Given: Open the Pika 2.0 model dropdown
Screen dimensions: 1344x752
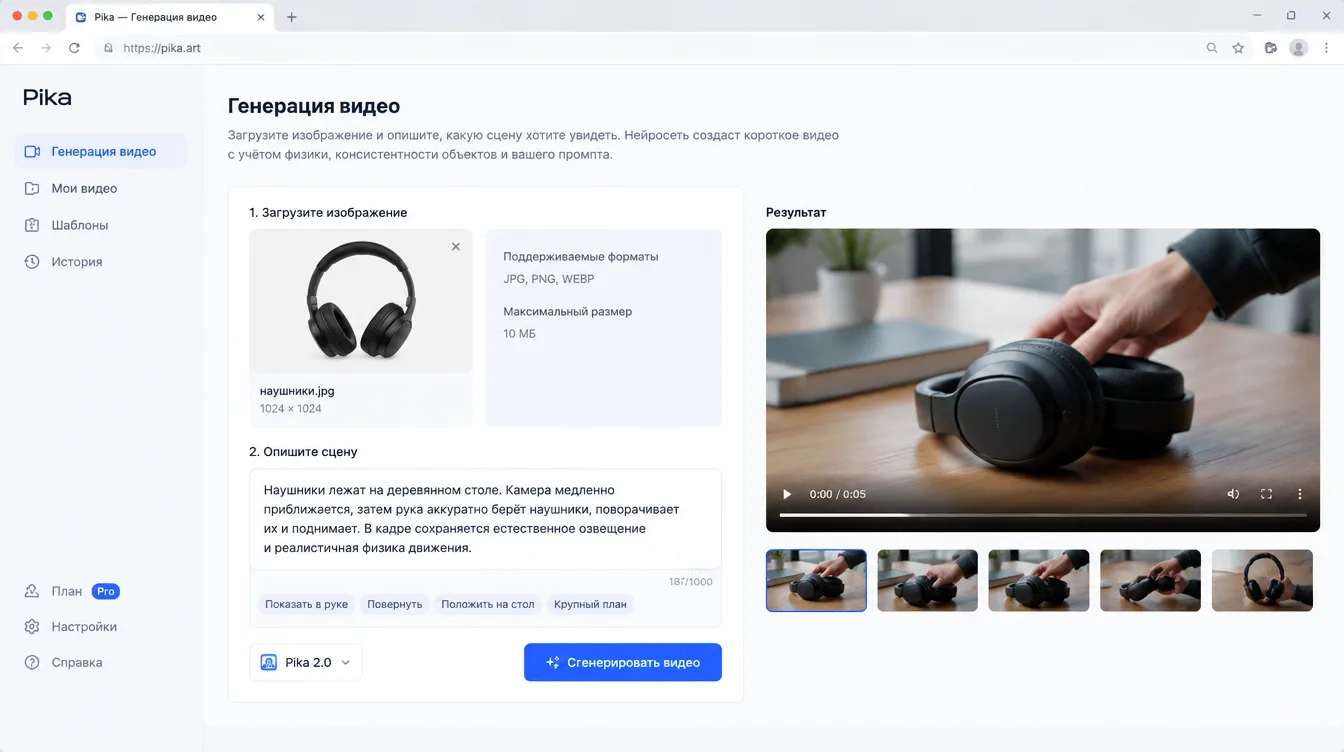Looking at the screenshot, I should click(306, 662).
